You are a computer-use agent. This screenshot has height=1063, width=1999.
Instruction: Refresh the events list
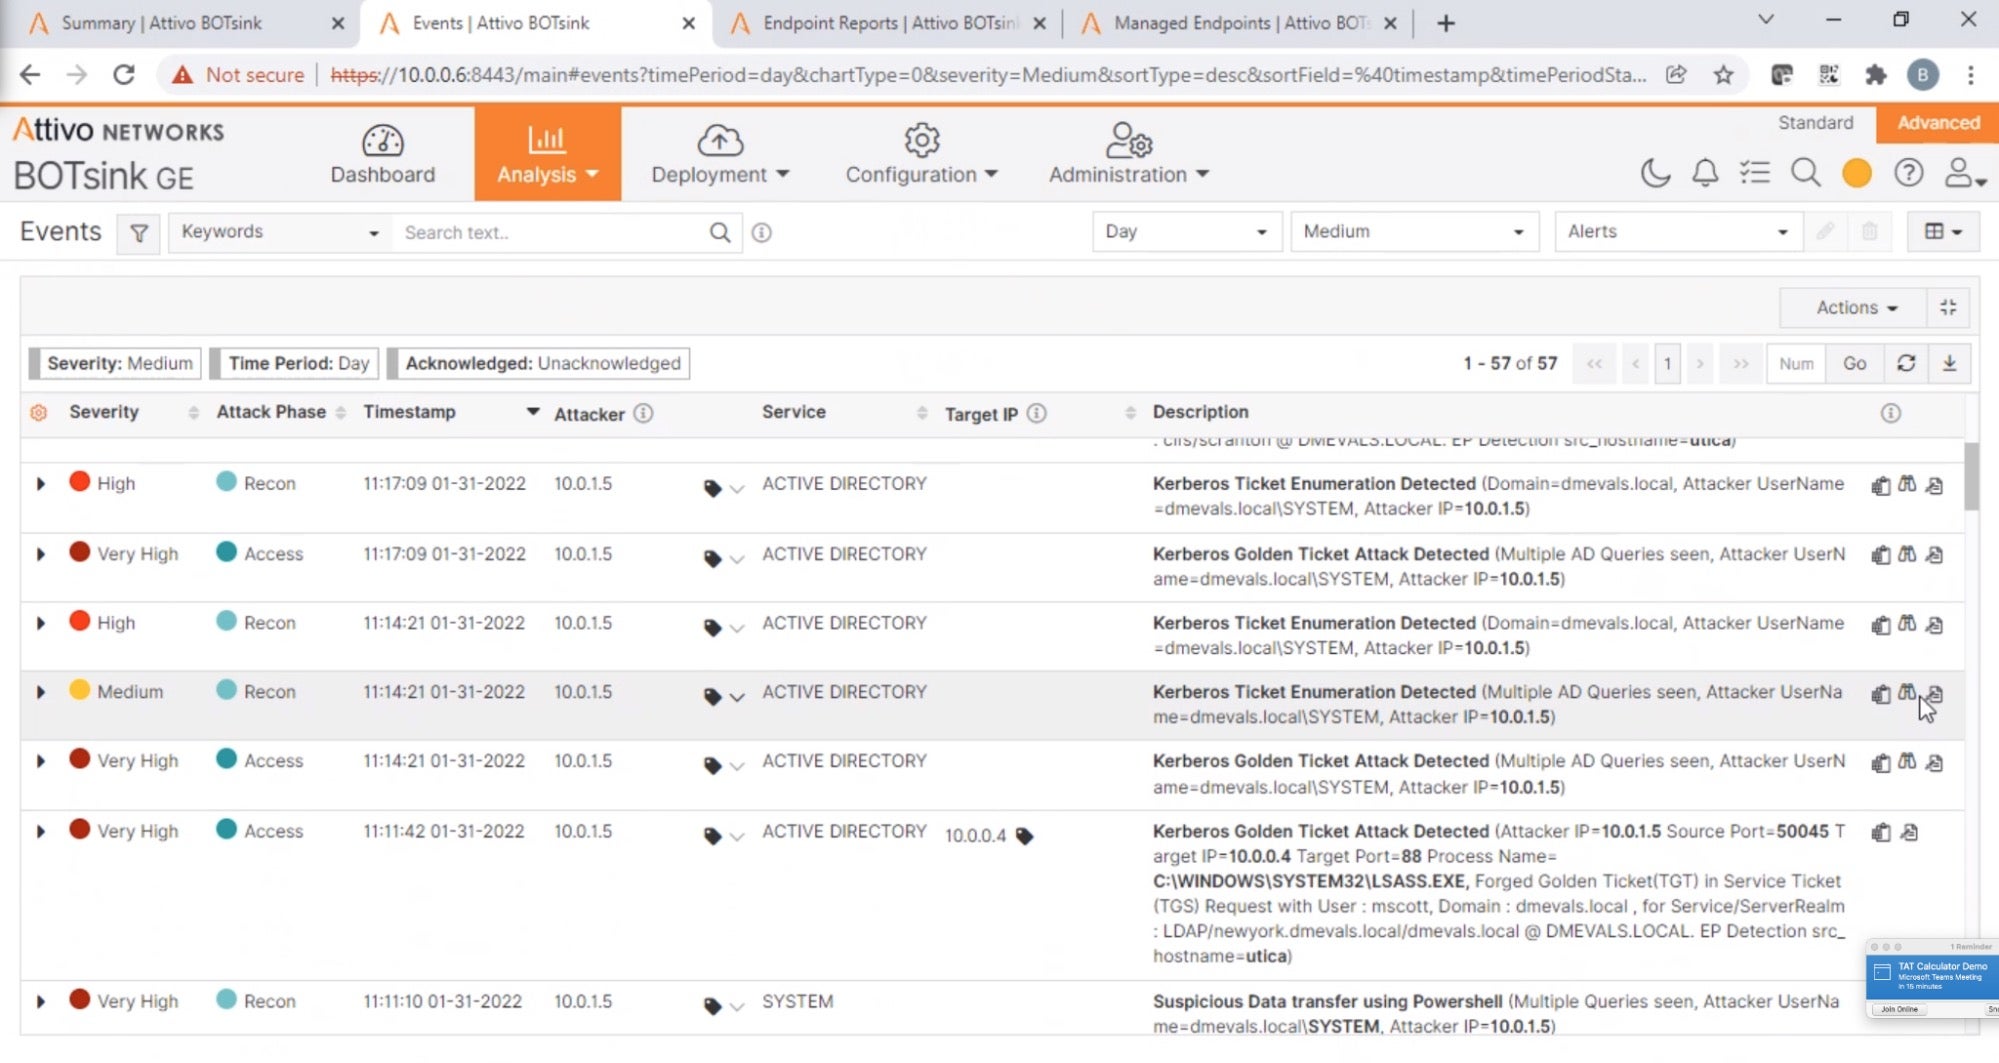1906,364
